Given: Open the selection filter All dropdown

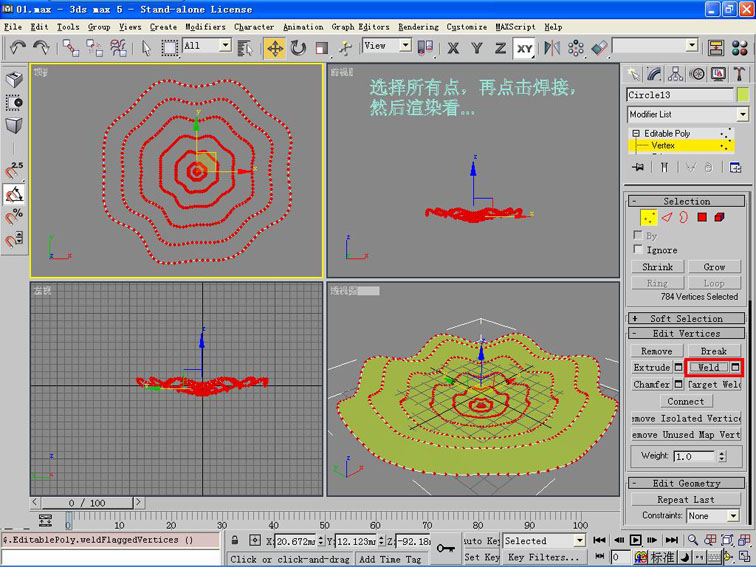Looking at the screenshot, I should 225,45.
